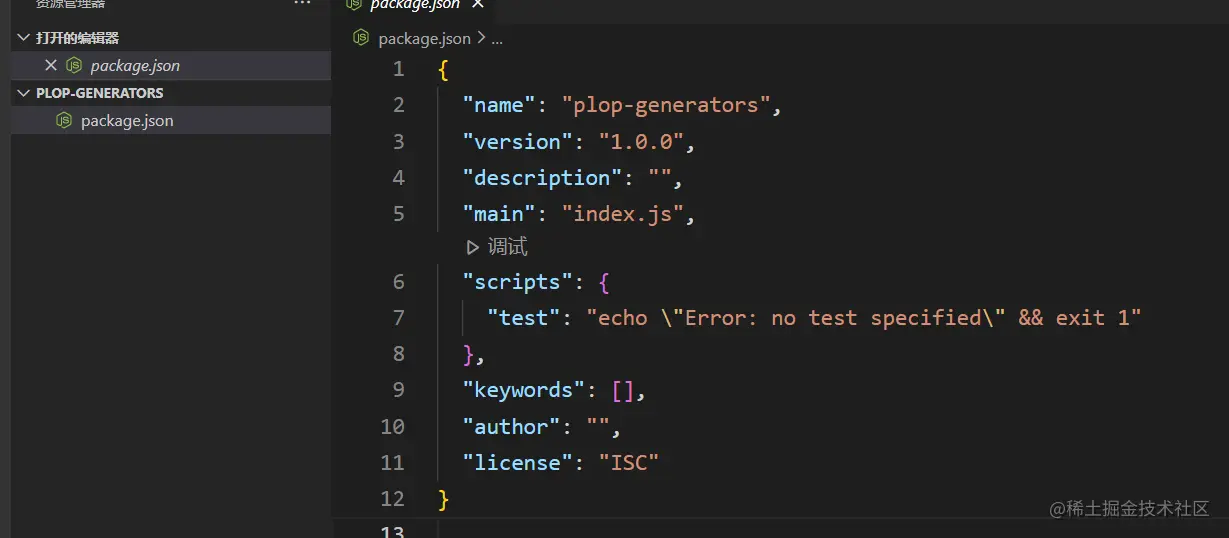
Task: Click the 调试 debug CodeLens link
Action: (507, 247)
